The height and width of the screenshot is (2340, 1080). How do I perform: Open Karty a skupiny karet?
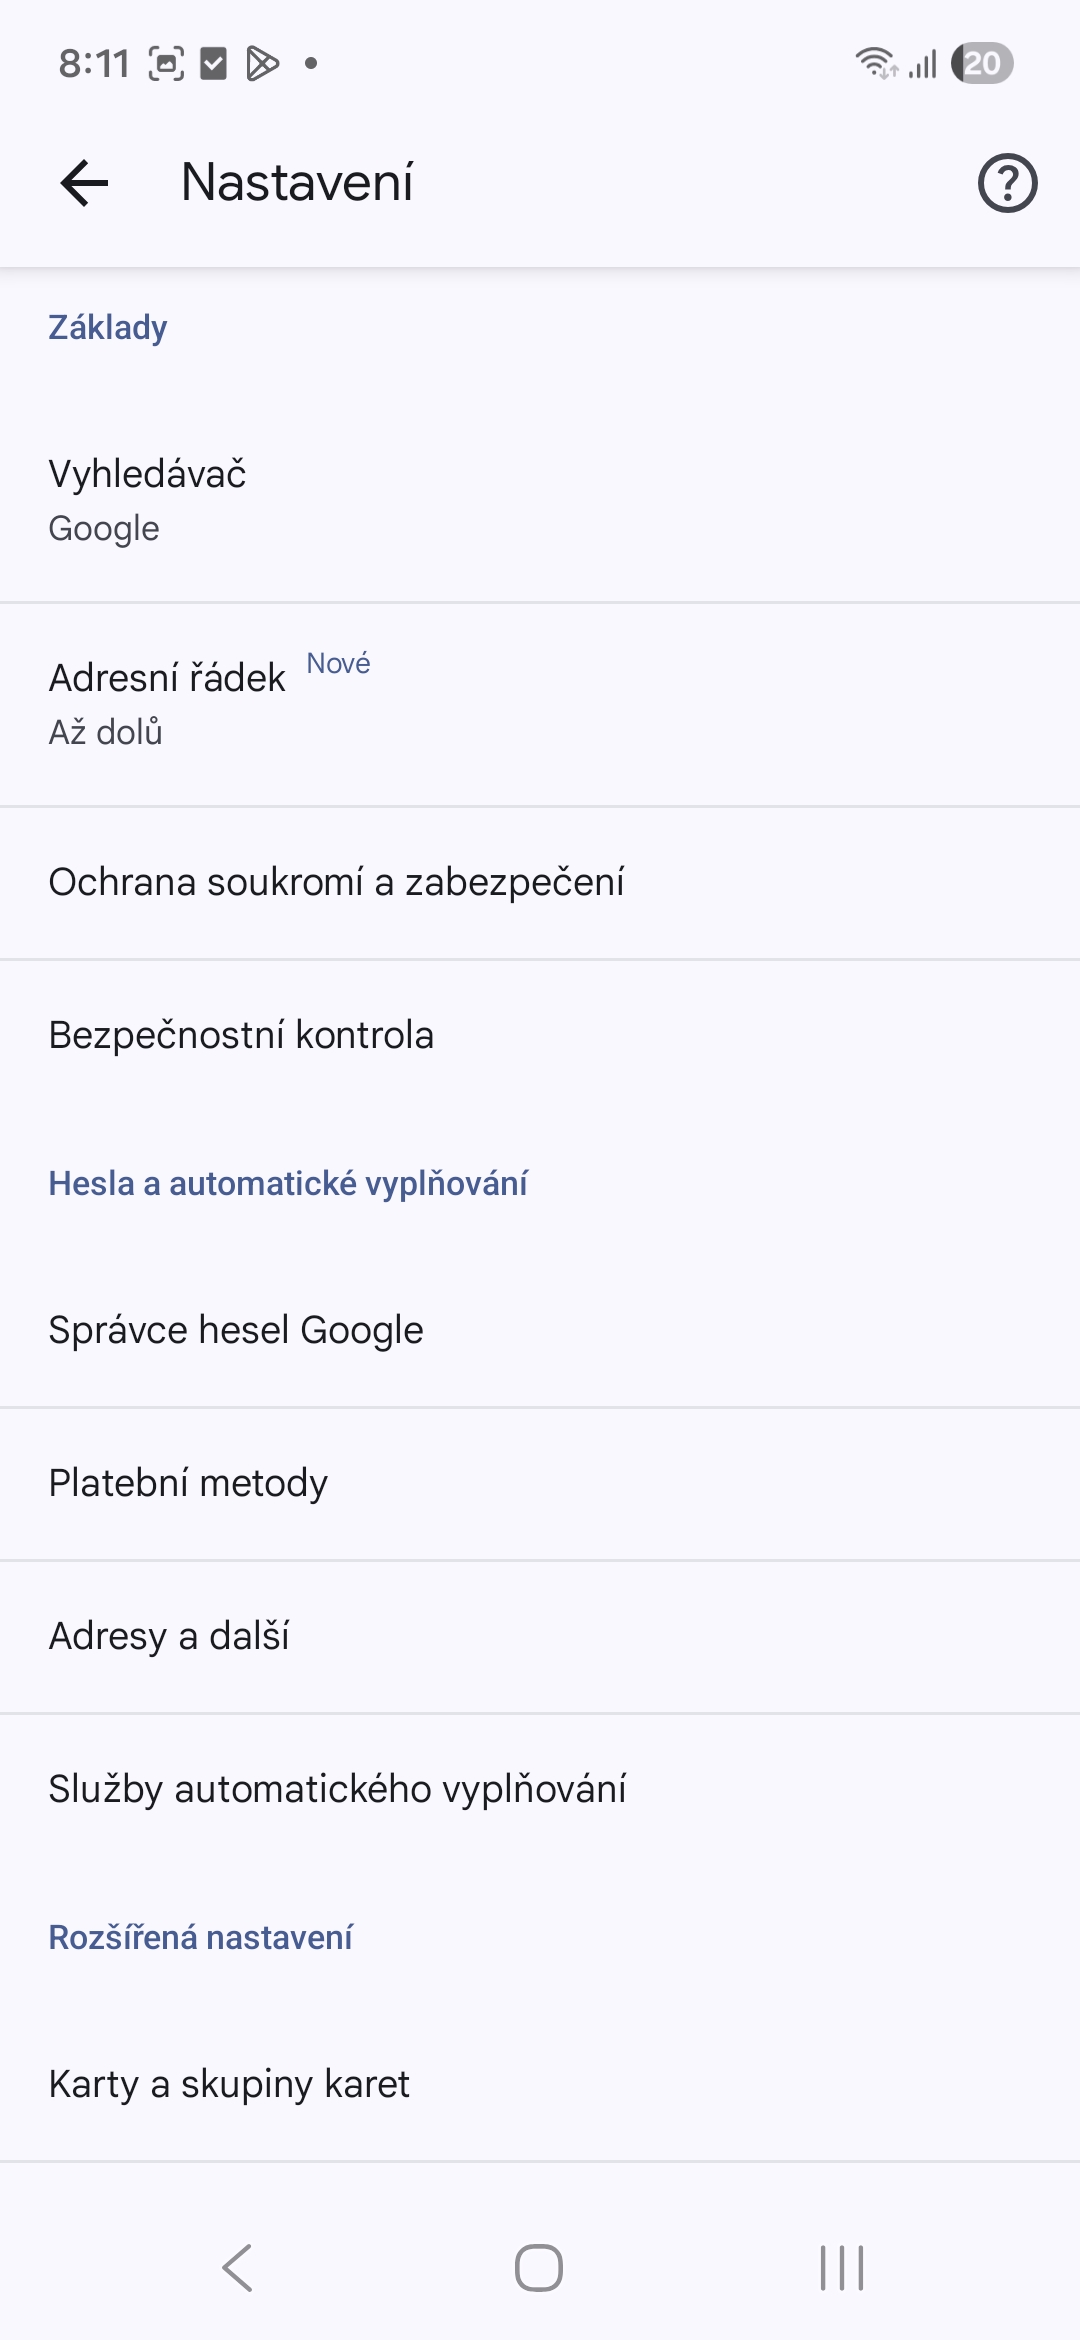tap(540, 2084)
